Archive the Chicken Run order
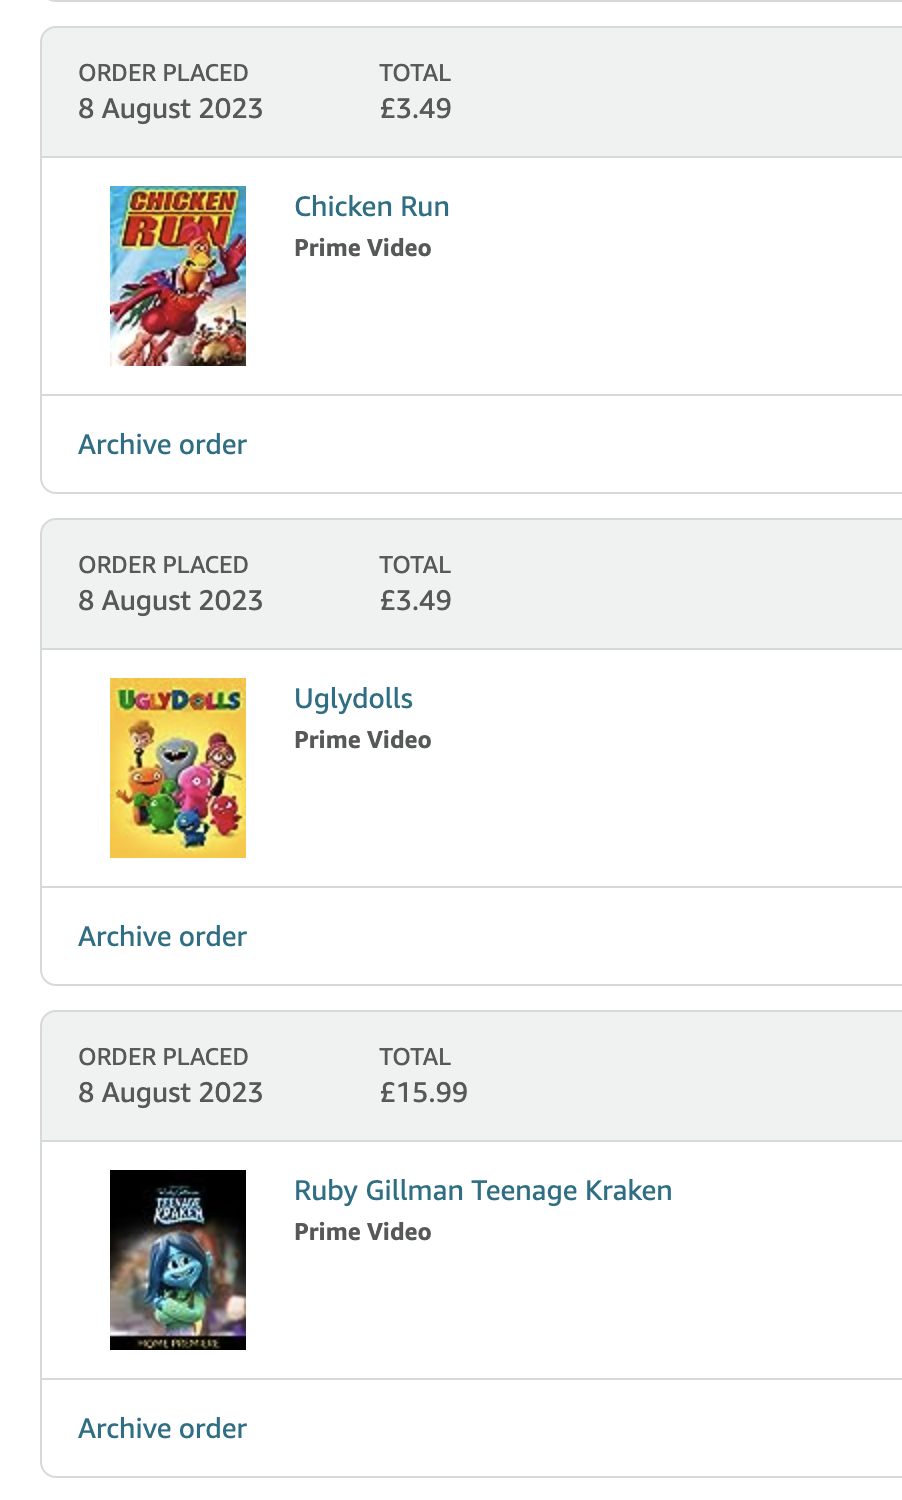Image resolution: width=902 pixels, height=1500 pixels. click(x=162, y=445)
